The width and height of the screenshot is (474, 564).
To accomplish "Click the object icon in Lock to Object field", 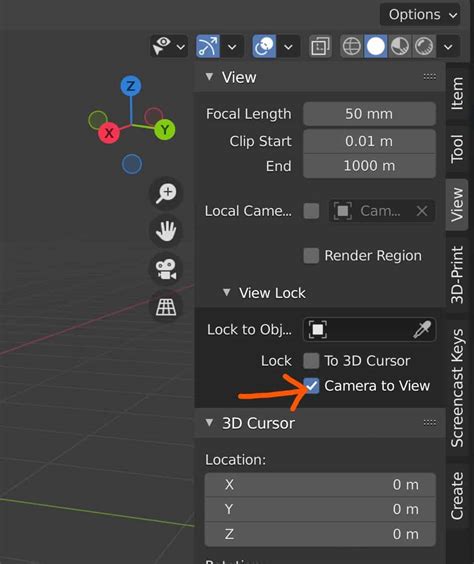I will pyautogui.click(x=318, y=329).
